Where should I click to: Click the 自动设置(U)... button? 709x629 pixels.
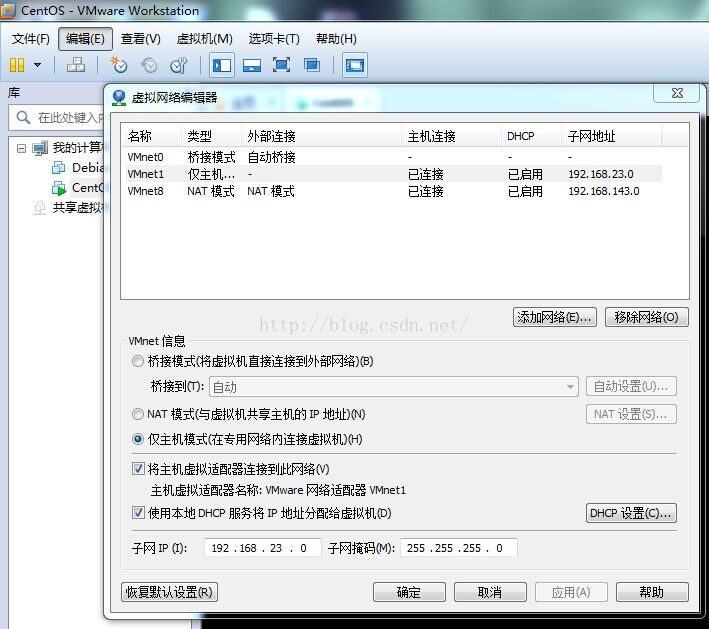(631, 387)
